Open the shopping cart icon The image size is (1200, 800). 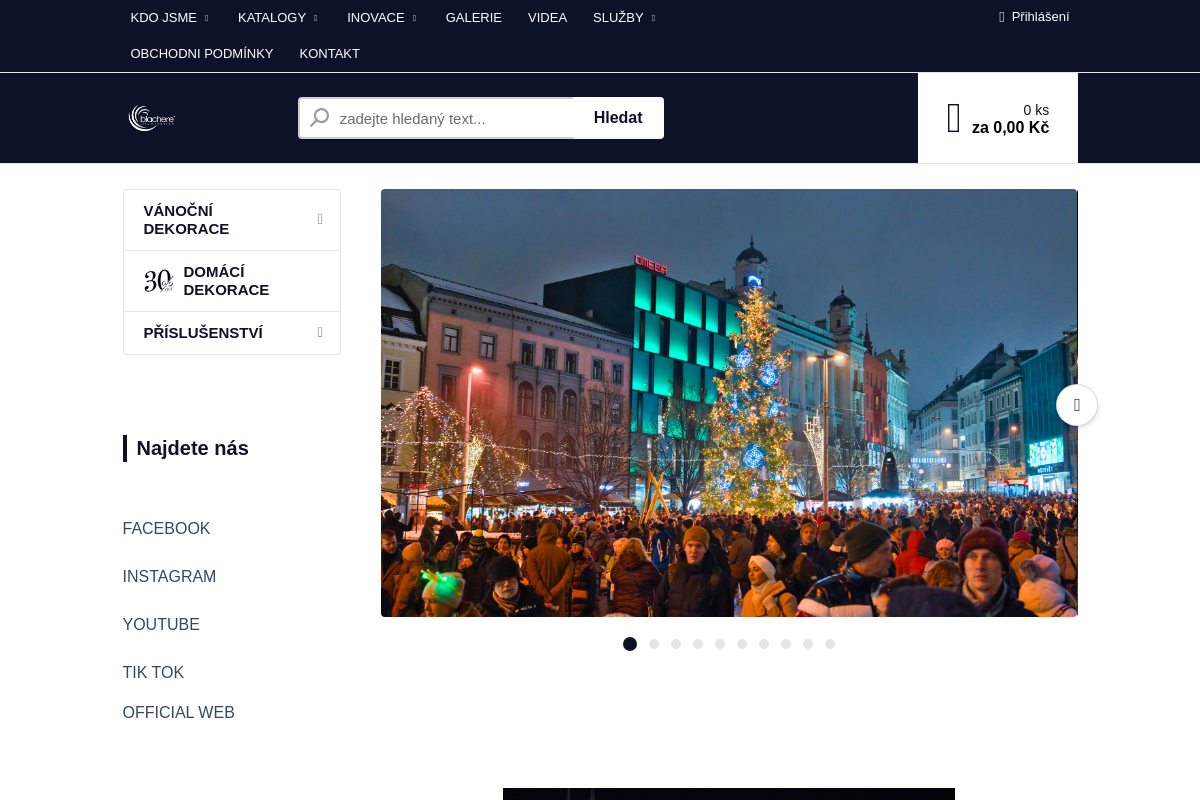click(953, 118)
